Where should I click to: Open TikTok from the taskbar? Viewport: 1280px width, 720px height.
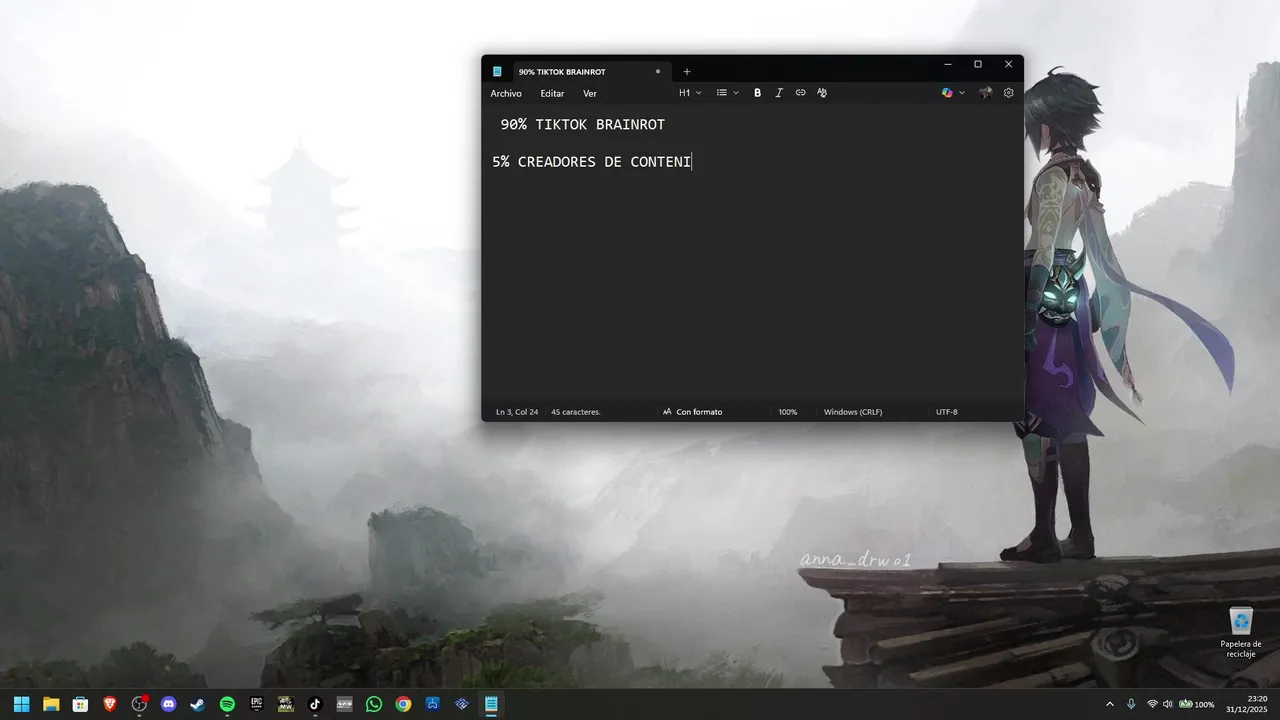tap(315, 704)
